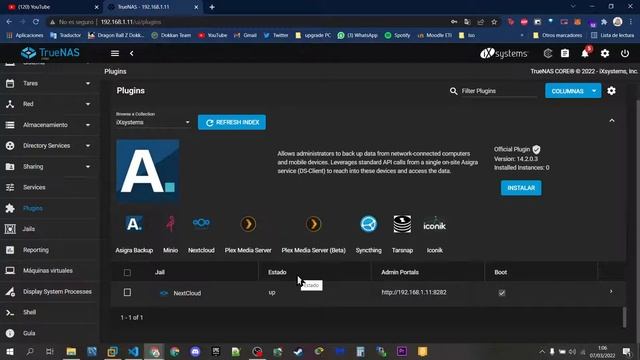The image size is (640, 360).
Task: Click the REFRESH INDEX button
Action: [x=232, y=122]
